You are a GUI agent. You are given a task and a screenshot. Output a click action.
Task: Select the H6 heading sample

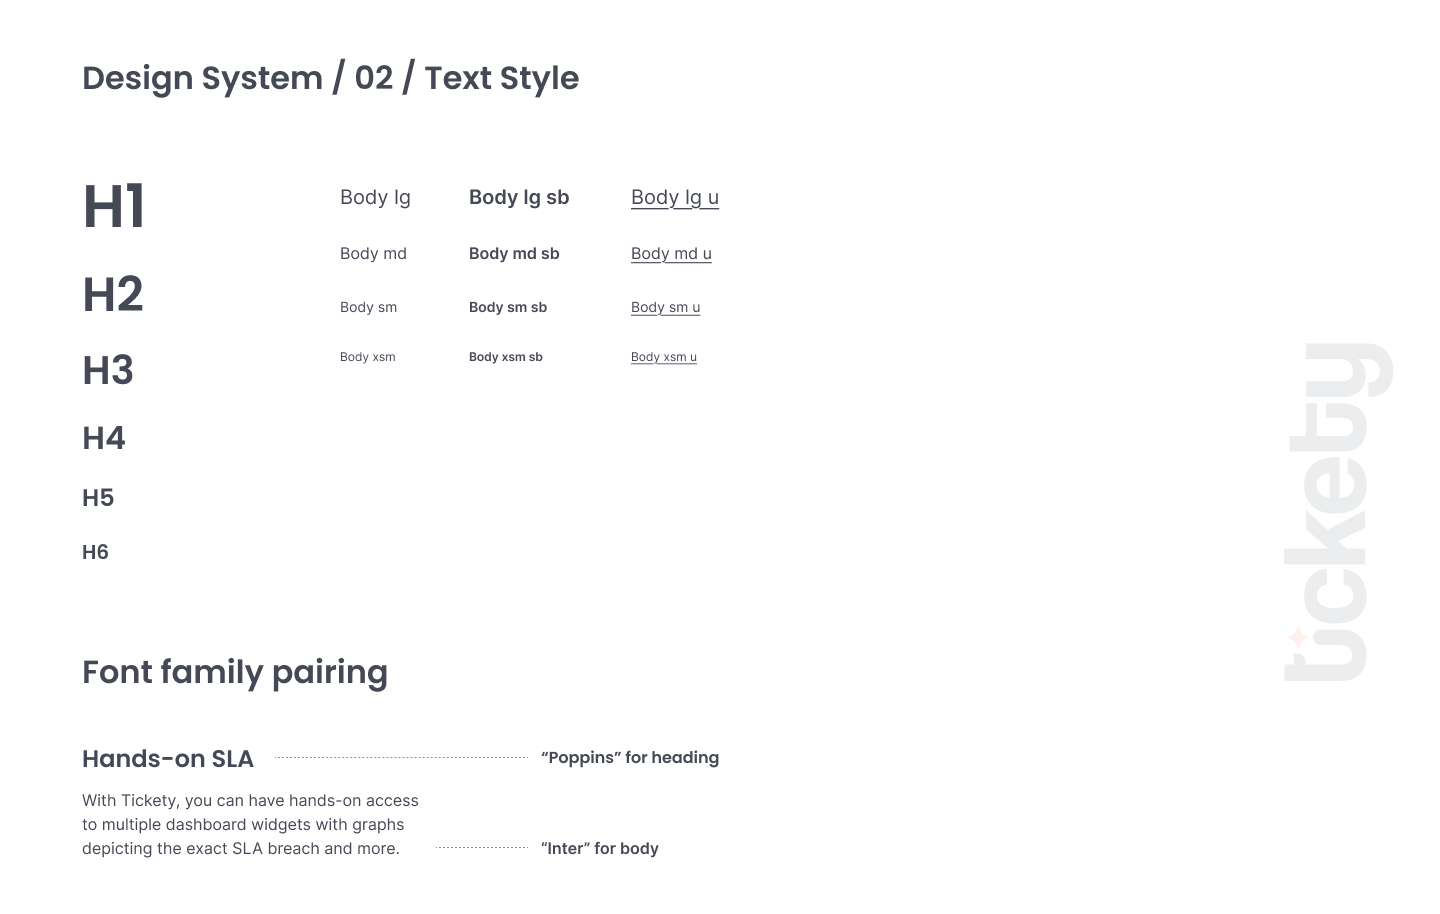(95, 552)
